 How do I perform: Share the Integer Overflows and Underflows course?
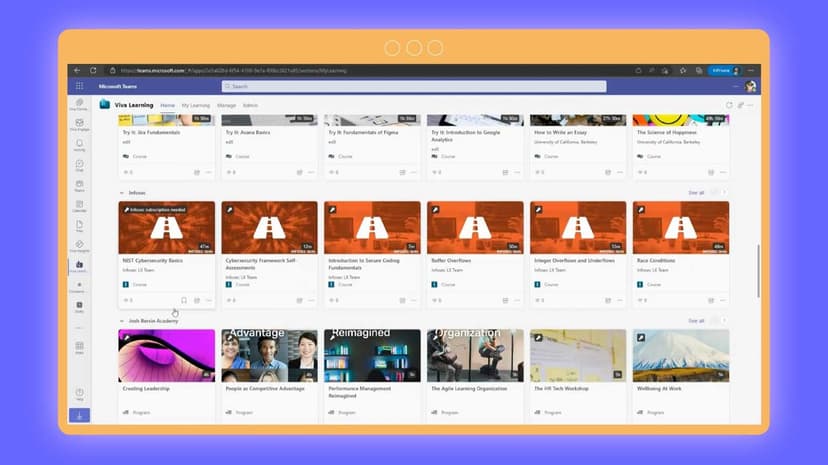(608, 300)
